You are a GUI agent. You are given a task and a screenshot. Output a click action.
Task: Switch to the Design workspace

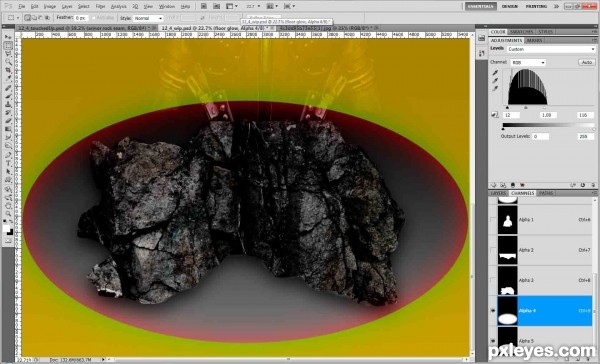(x=510, y=6)
